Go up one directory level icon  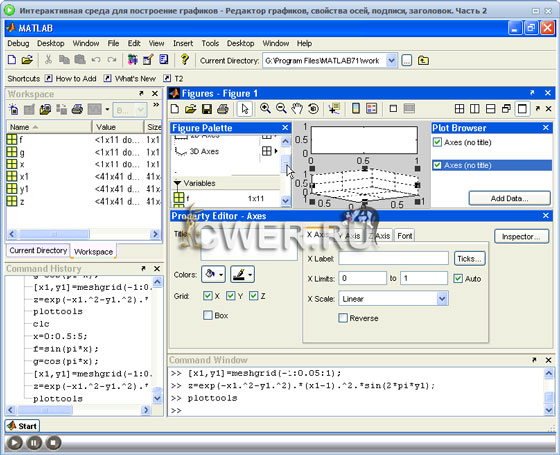[x=423, y=60]
